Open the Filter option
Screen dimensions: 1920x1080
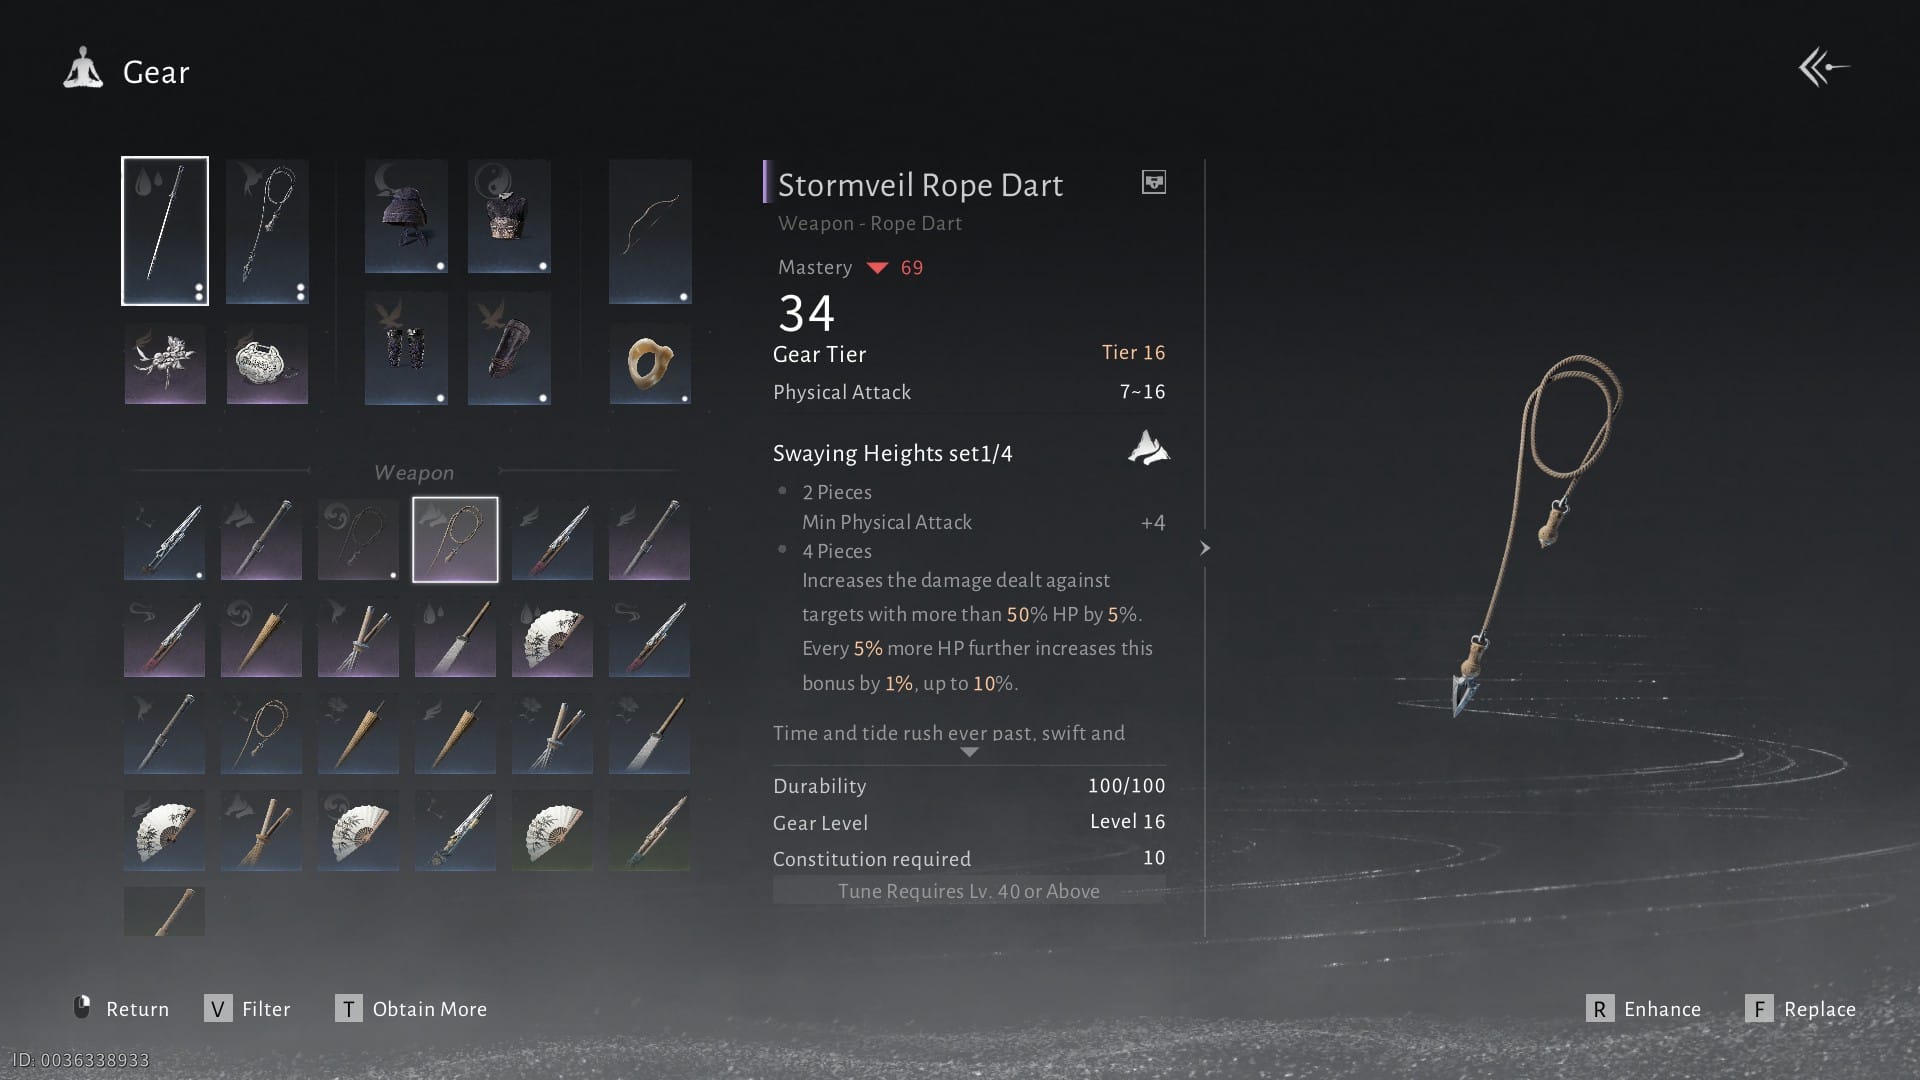tap(247, 1009)
